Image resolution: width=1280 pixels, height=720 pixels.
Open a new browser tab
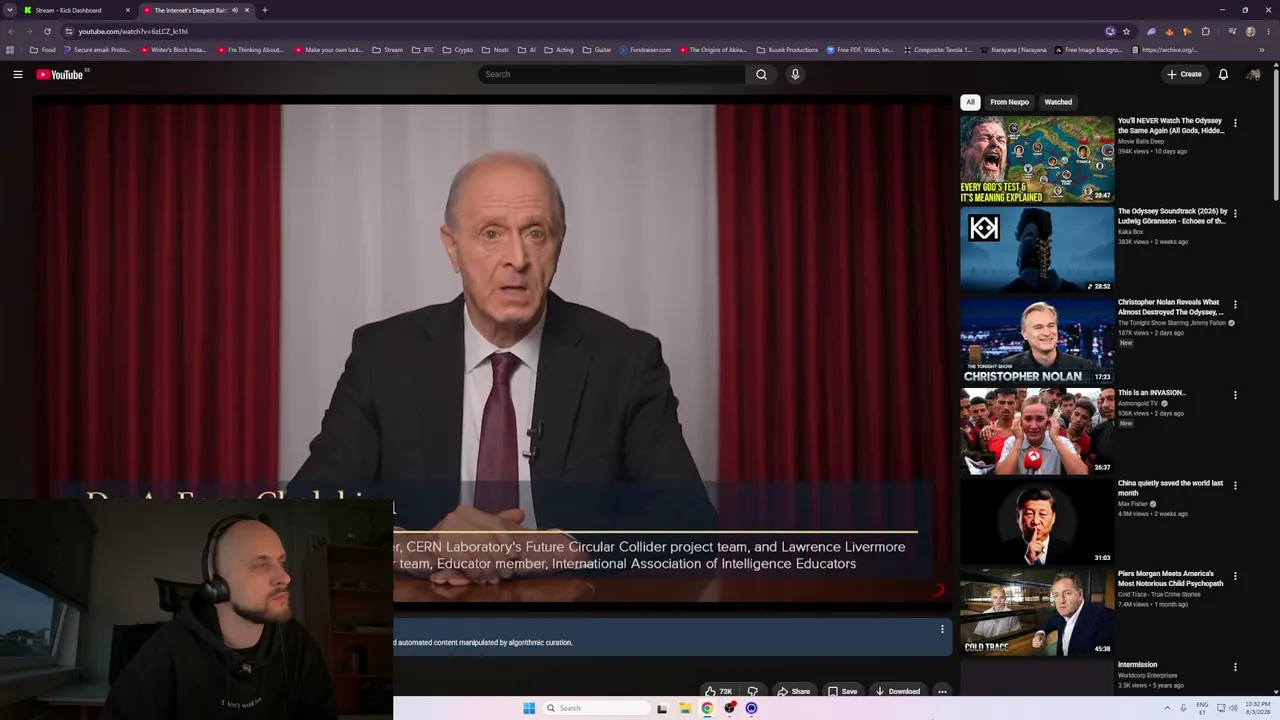click(264, 10)
